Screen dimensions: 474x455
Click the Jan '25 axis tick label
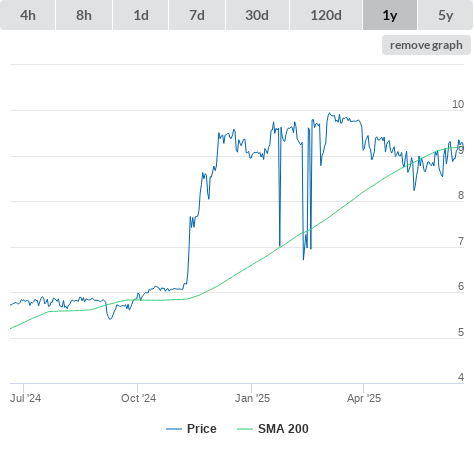click(x=252, y=398)
